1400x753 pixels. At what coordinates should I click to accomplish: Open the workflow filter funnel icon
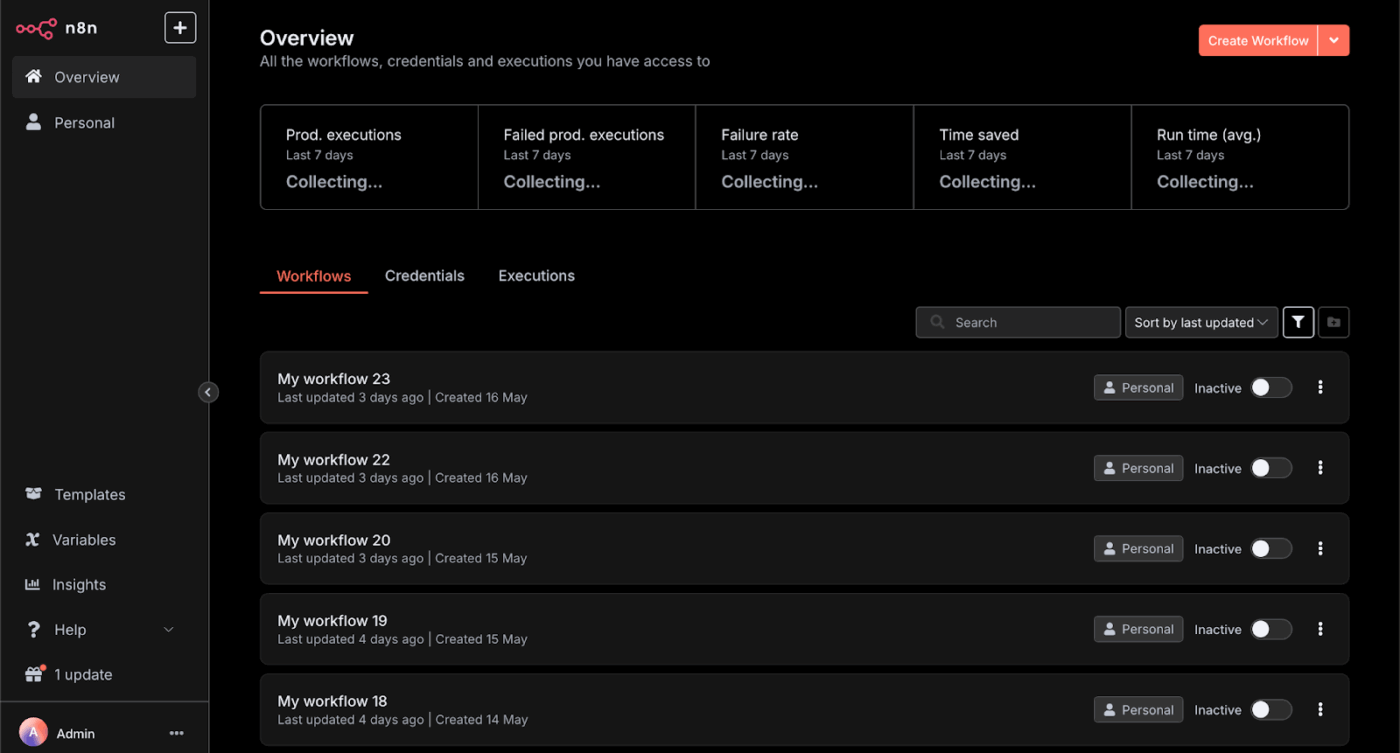(1298, 322)
